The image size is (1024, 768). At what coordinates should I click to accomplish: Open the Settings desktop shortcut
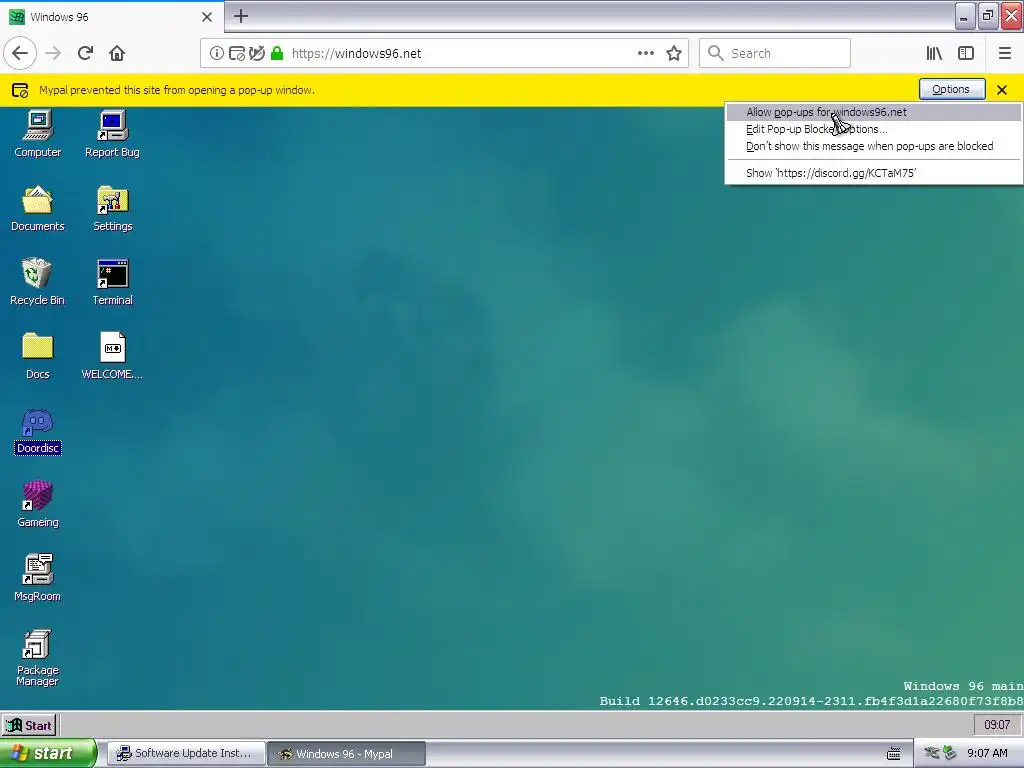[112, 208]
